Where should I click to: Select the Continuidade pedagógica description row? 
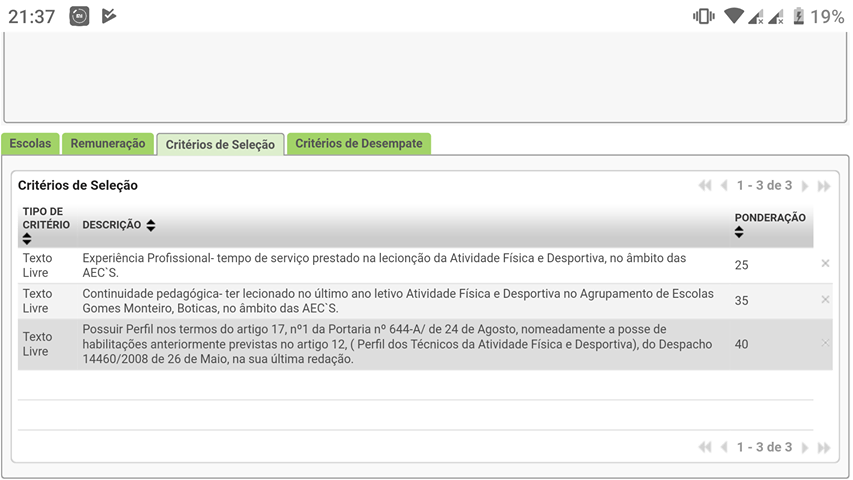click(398, 301)
